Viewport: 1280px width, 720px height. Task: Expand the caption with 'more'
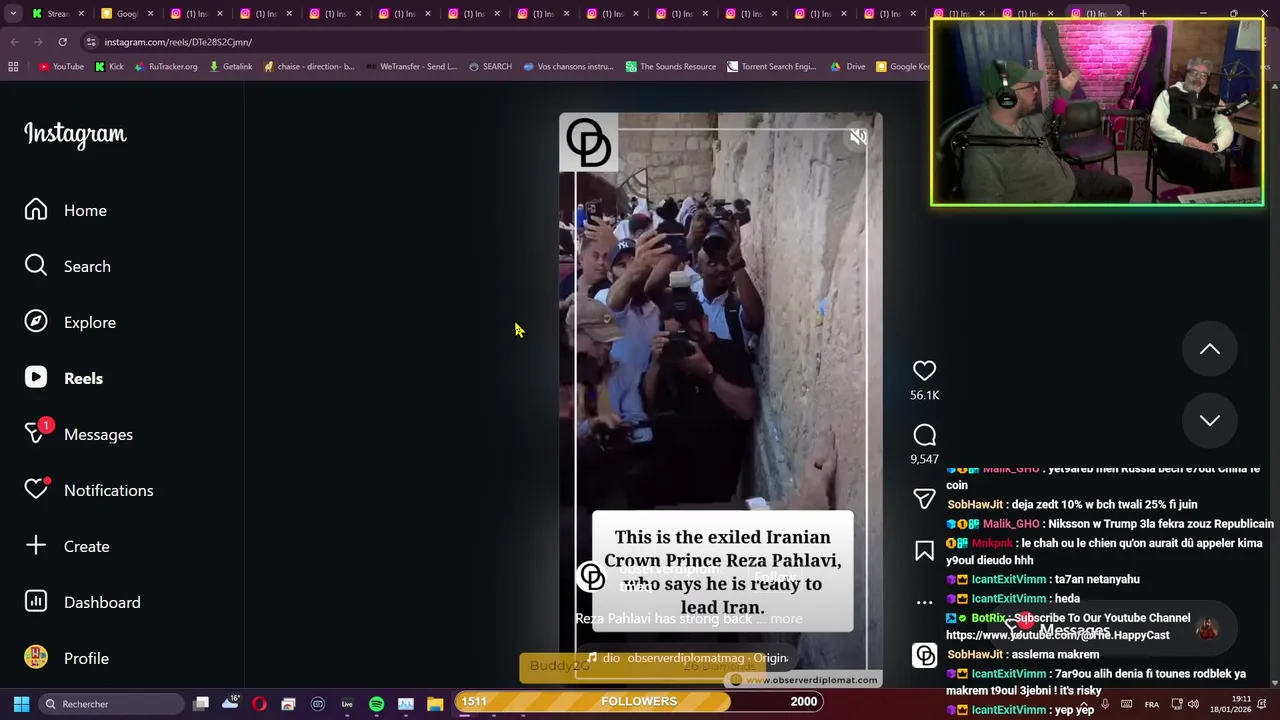(786, 619)
